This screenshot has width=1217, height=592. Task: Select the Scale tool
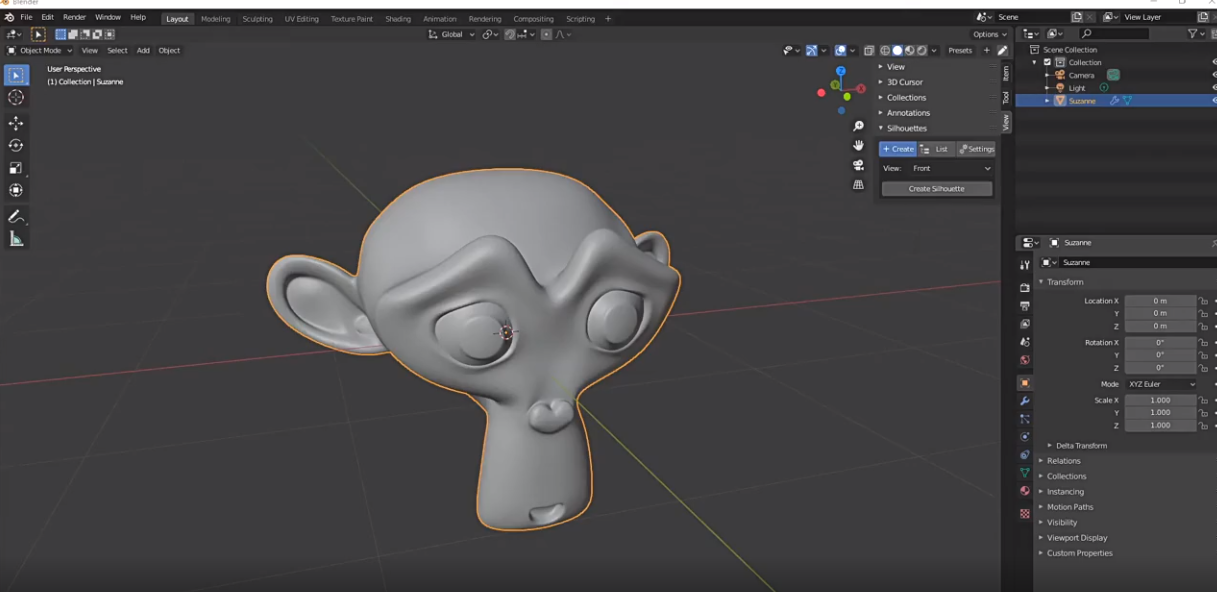pos(16,168)
